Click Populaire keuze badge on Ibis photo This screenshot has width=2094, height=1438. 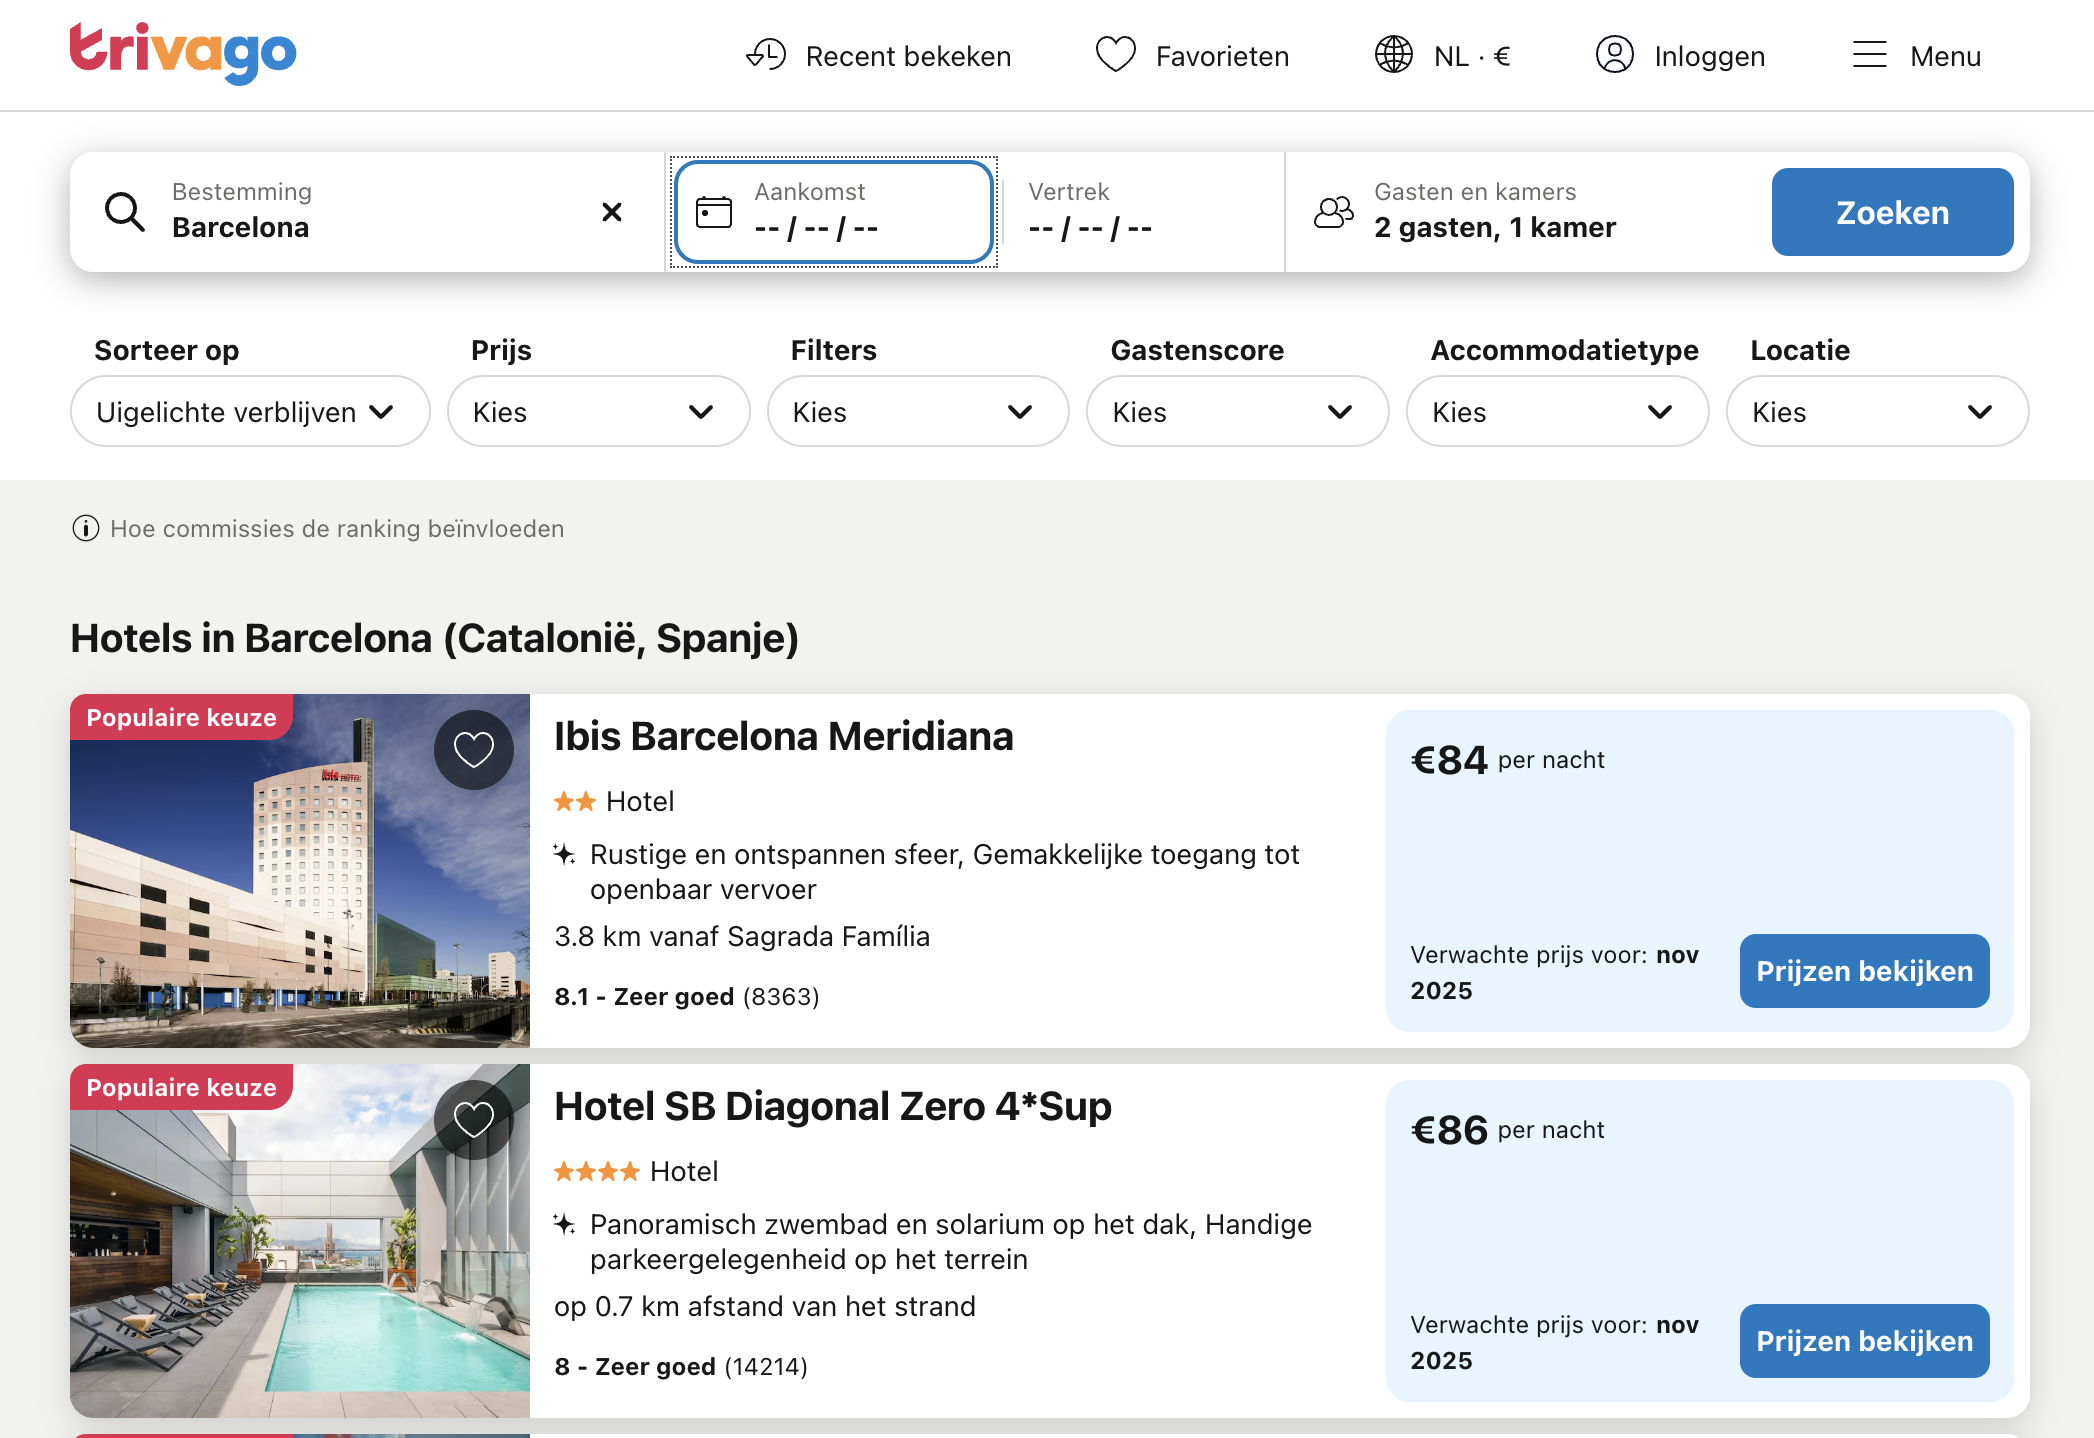point(181,717)
